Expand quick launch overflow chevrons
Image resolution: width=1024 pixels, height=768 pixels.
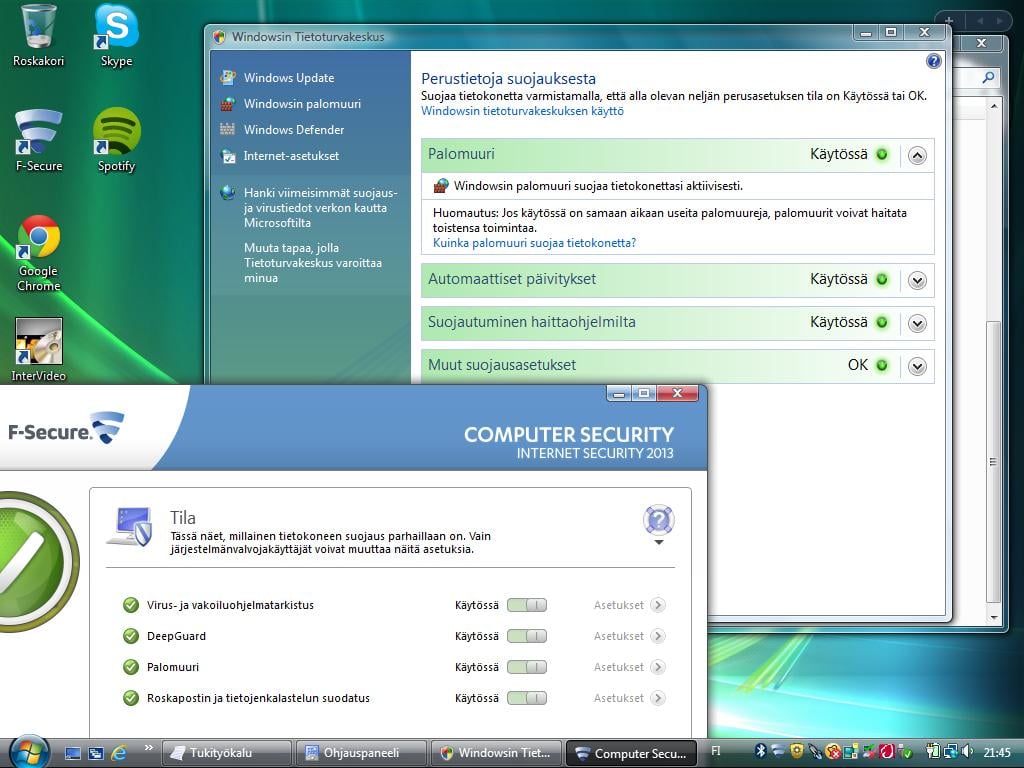click(148, 748)
